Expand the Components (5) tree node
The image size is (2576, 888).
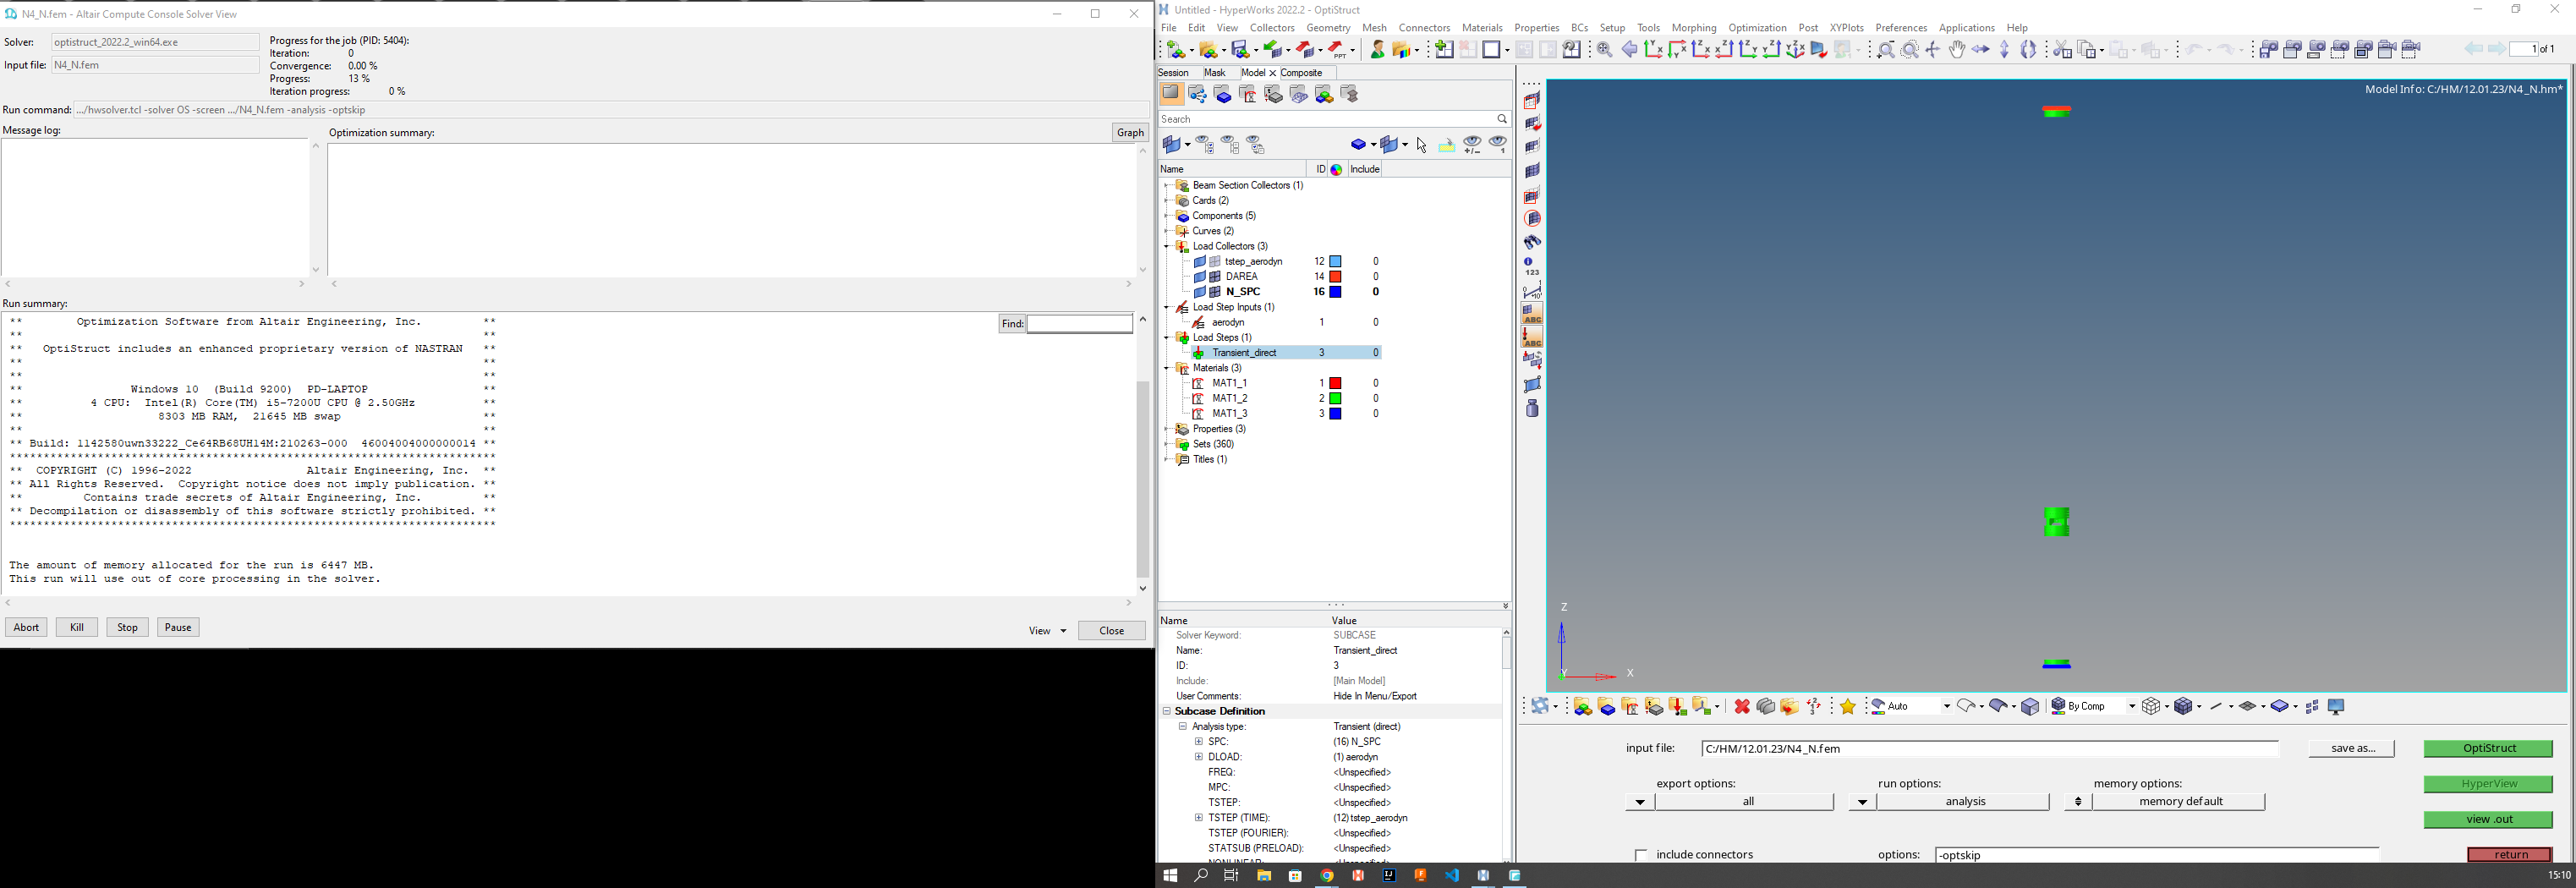(x=1167, y=216)
